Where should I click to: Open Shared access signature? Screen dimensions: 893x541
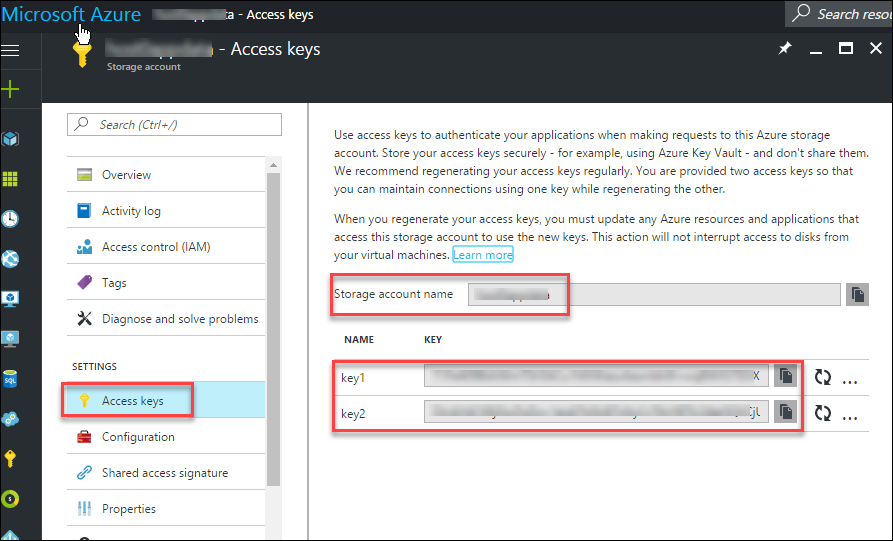click(x=166, y=473)
